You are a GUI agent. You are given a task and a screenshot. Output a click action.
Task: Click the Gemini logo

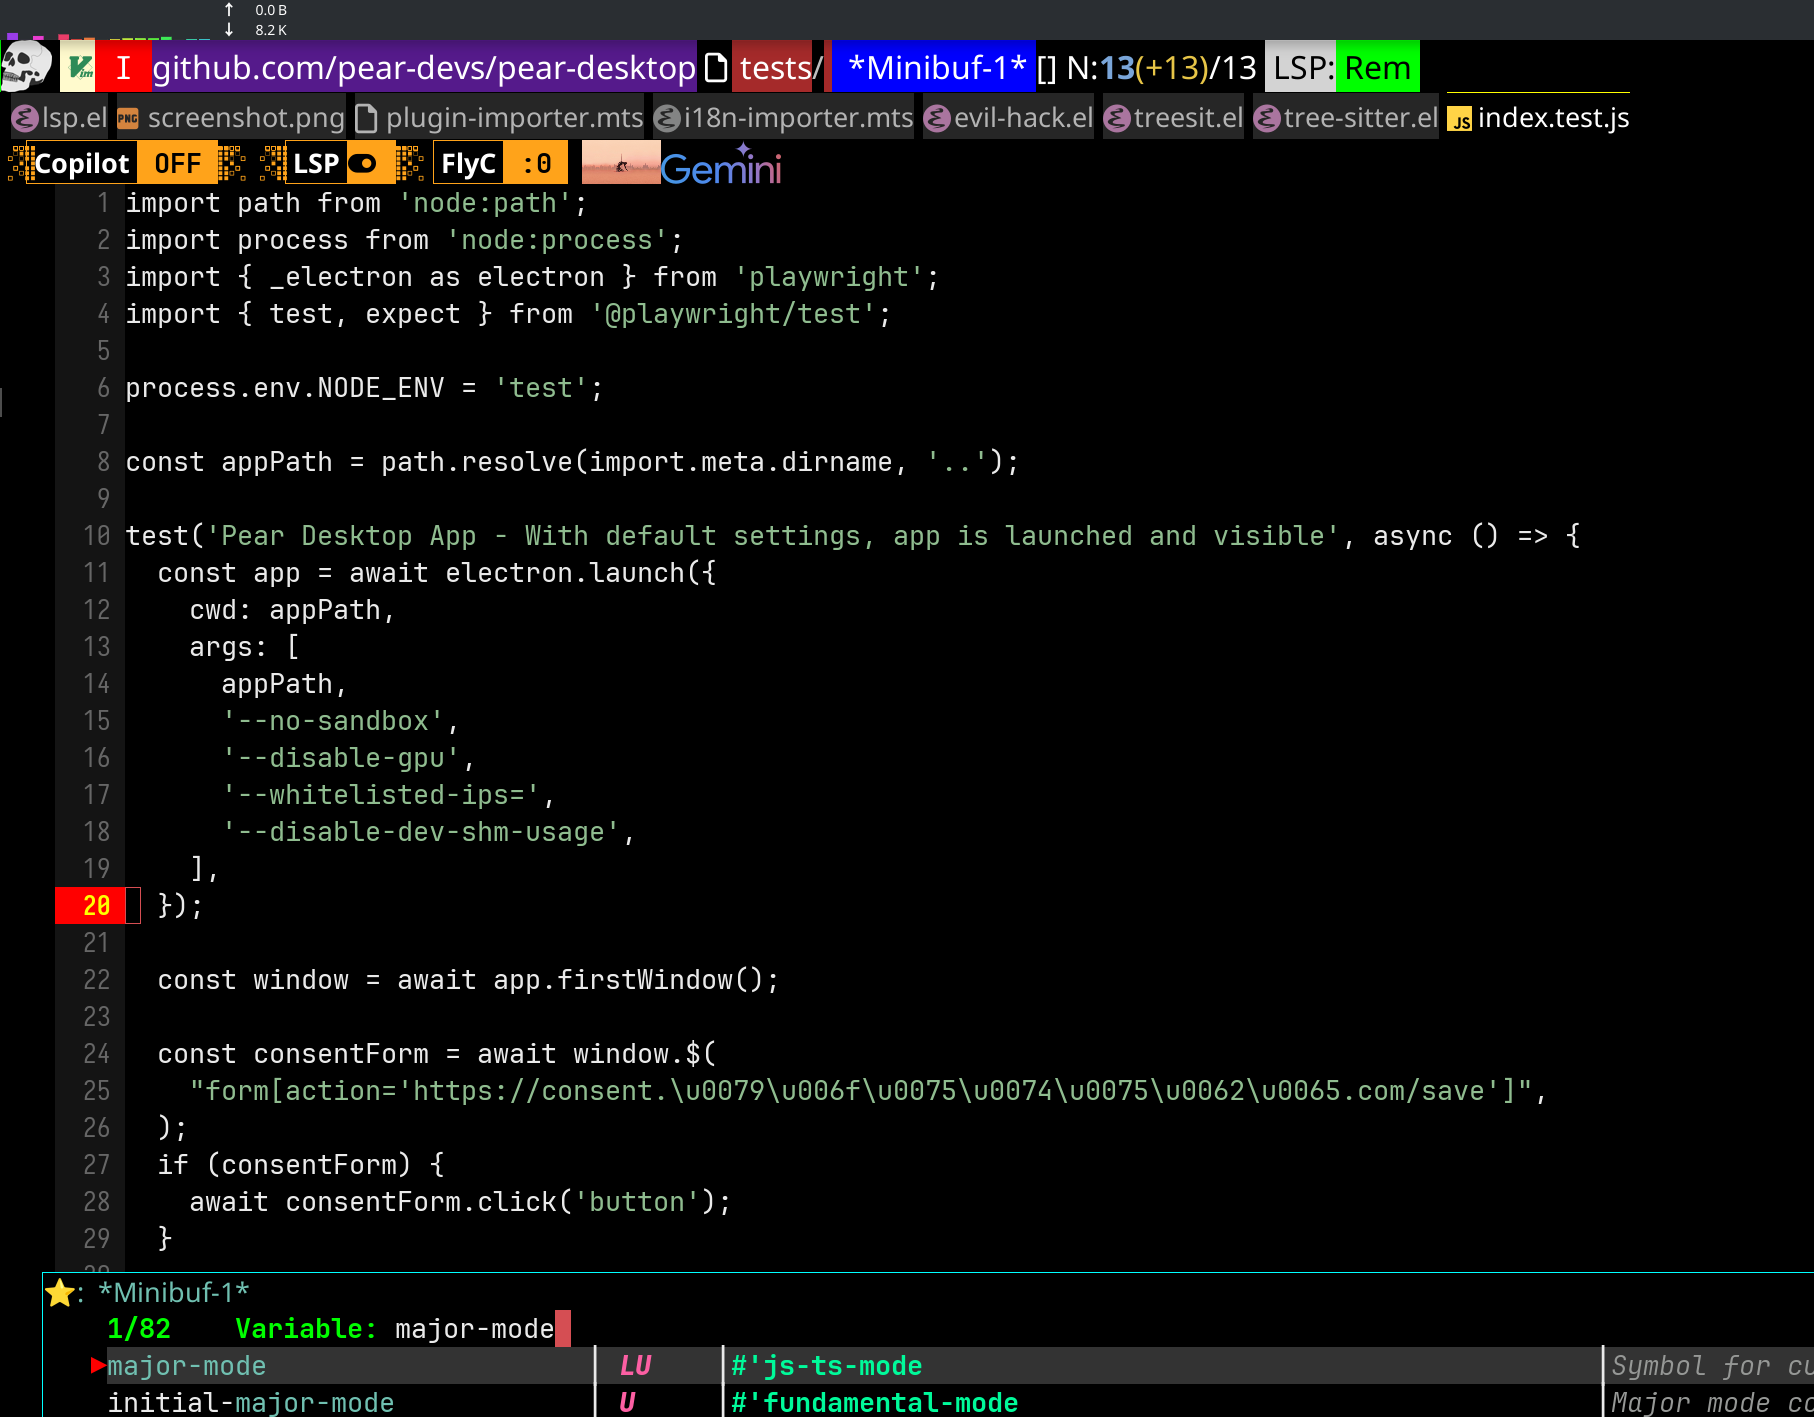coord(721,166)
